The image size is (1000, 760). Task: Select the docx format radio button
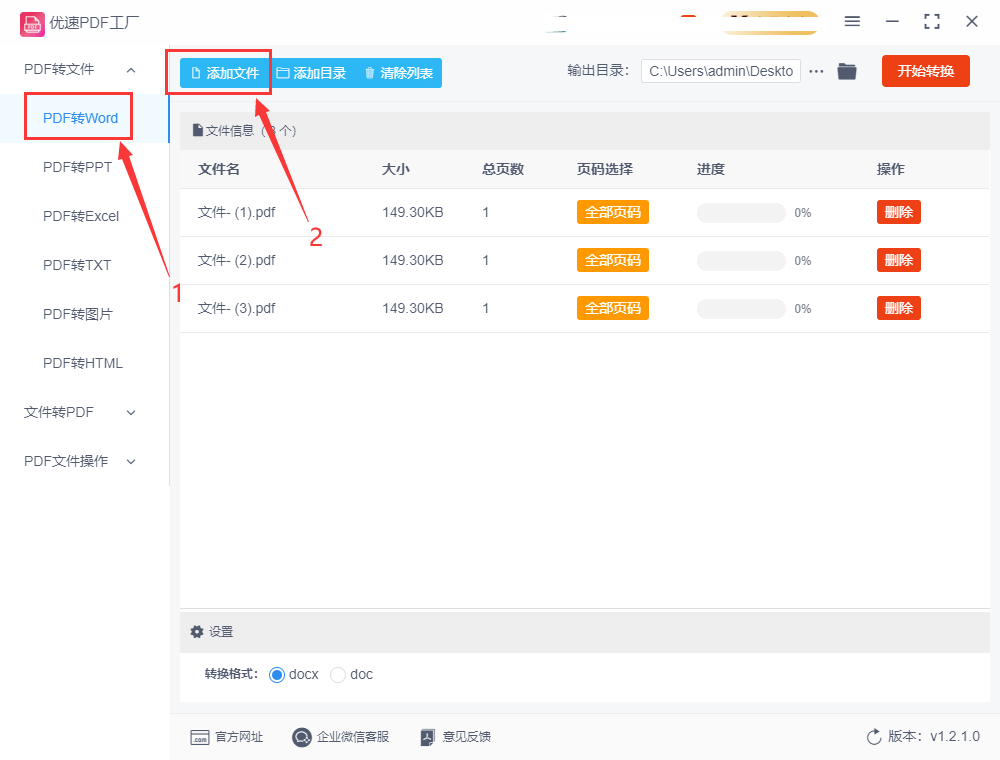coord(277,675)
